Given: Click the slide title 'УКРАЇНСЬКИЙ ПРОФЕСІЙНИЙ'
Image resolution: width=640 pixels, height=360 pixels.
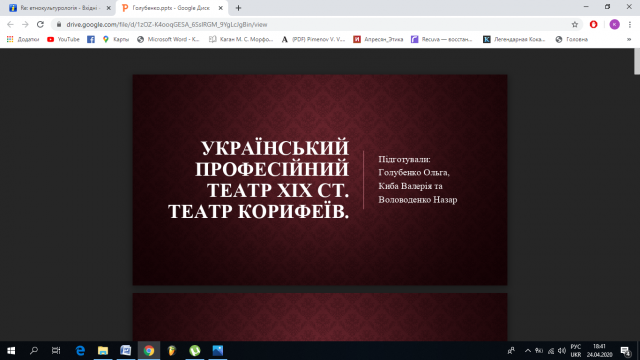Looking at the screenshot, I should [272, 158].
